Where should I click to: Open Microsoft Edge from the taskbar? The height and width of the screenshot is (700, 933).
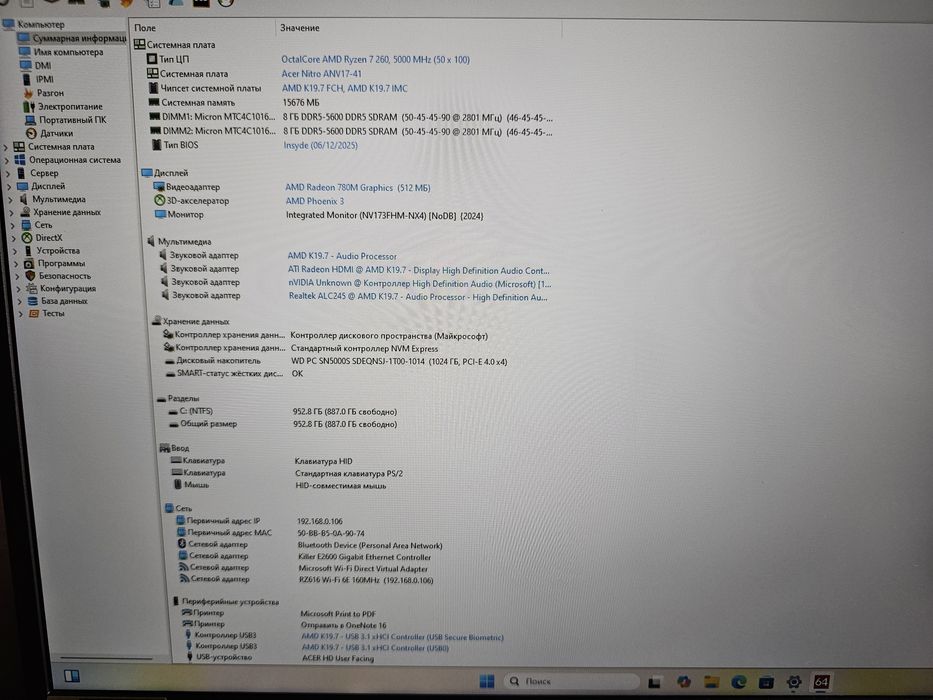[x=738, y=682]
